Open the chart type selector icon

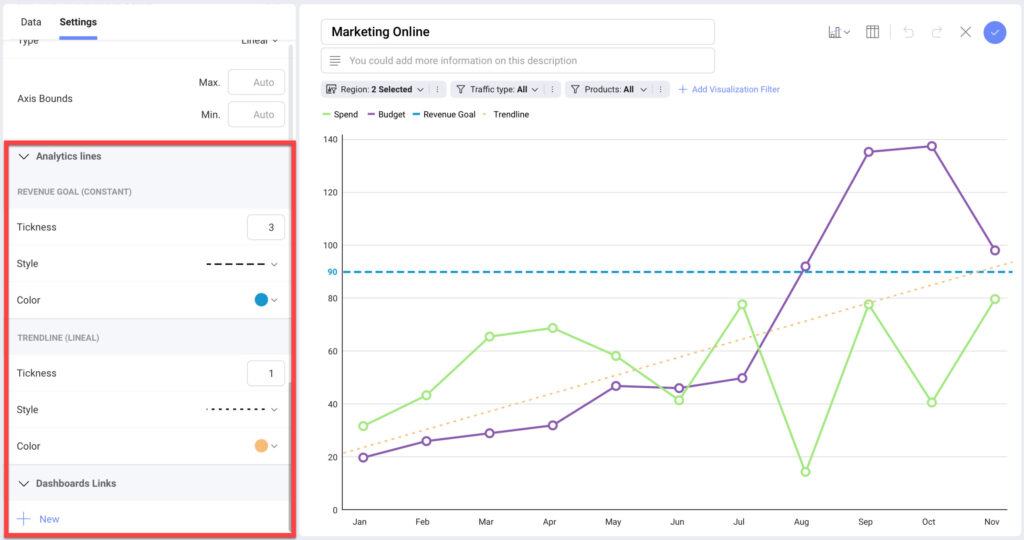(x=839, y=32)
